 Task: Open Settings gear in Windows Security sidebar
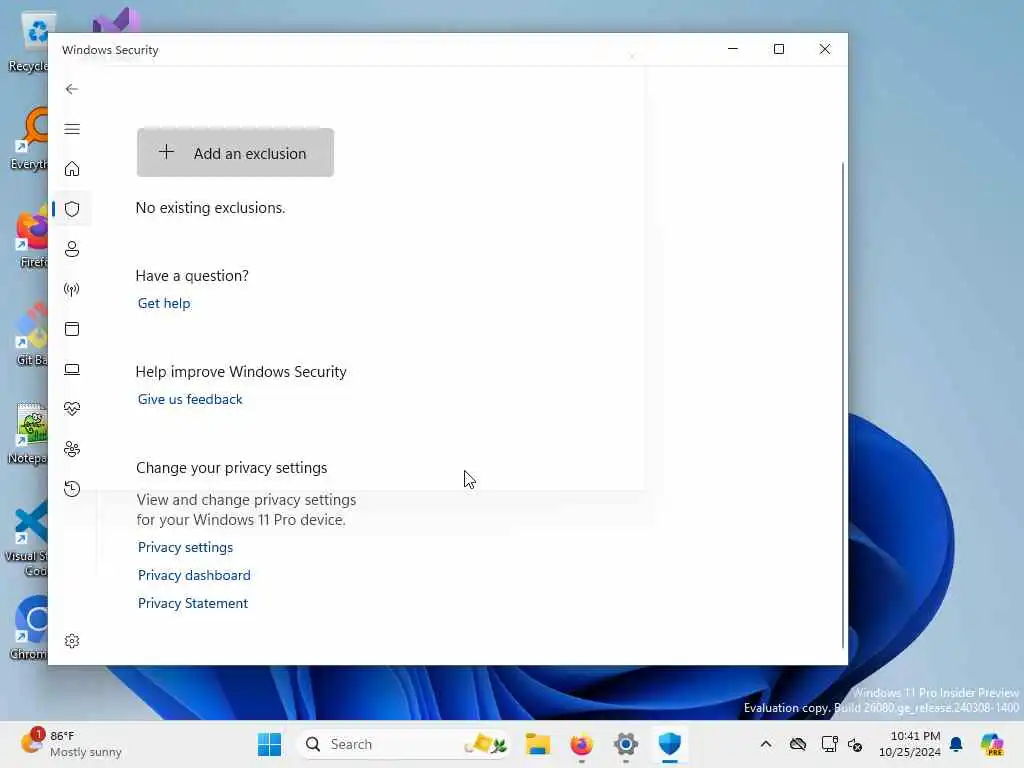click(72, 641)
